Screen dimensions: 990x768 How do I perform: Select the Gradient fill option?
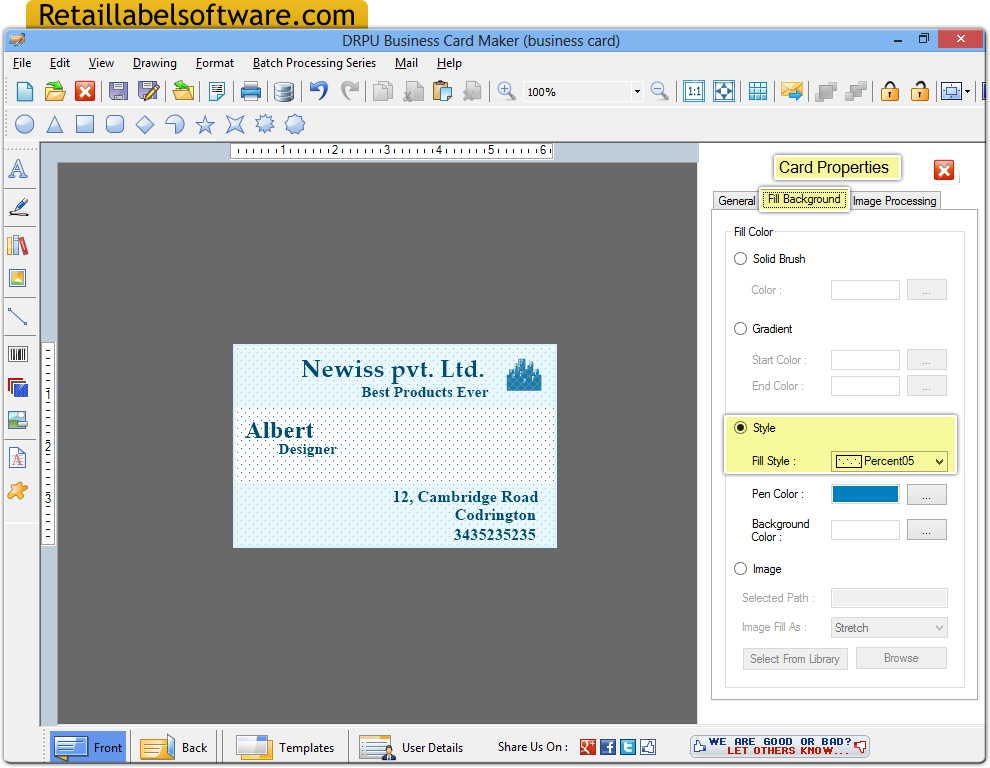point(741,329)
